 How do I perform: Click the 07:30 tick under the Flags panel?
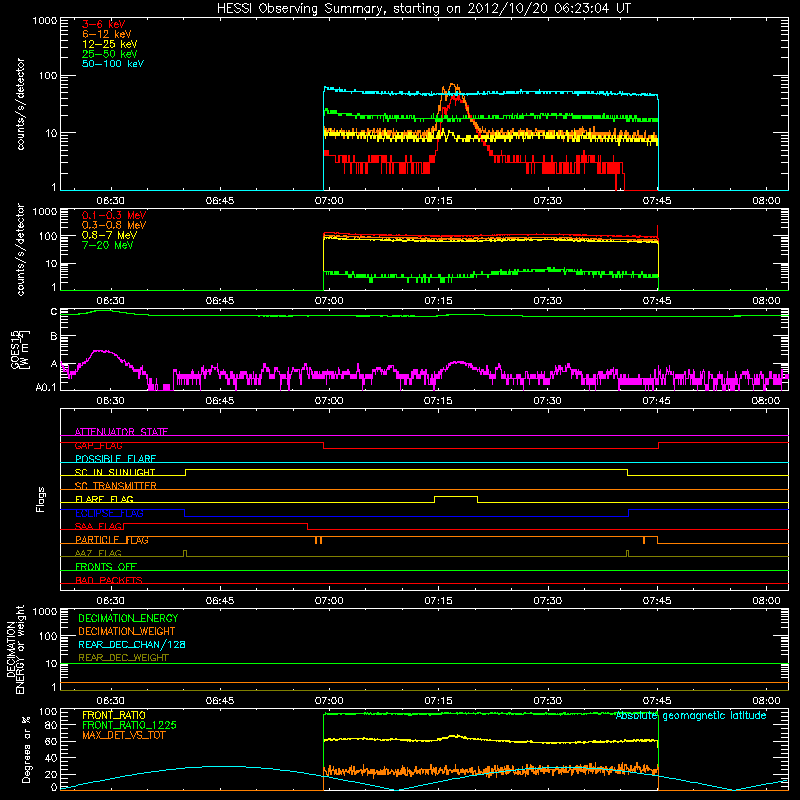click(x=547, y=601)
